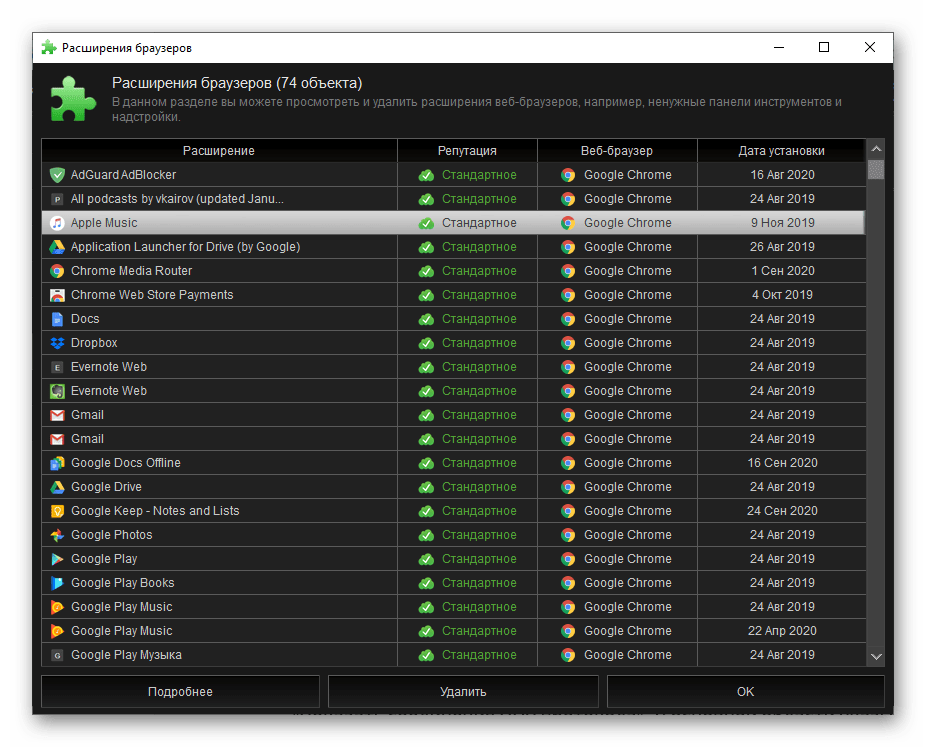The image size is (926, 747).
Task: Click the reputation checkmark in Dropbox row
Action: (x=426, y=343)
